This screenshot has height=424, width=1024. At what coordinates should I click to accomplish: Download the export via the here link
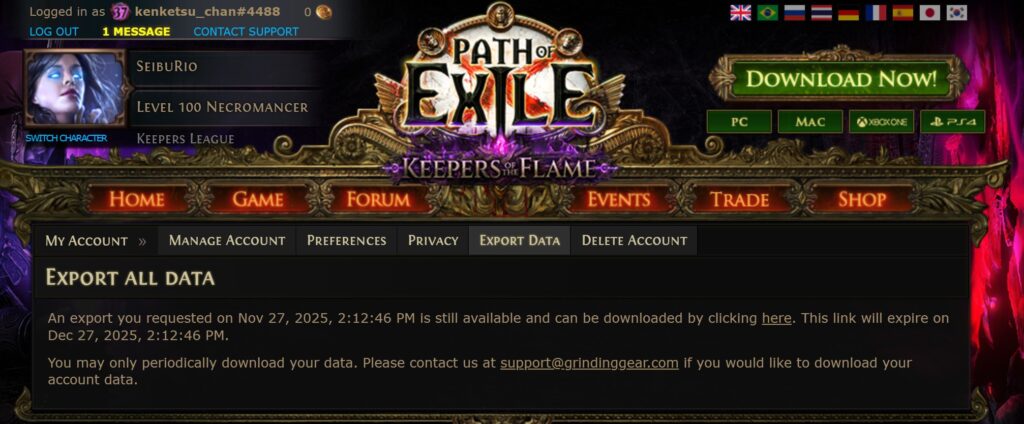[x=776, y=319]
